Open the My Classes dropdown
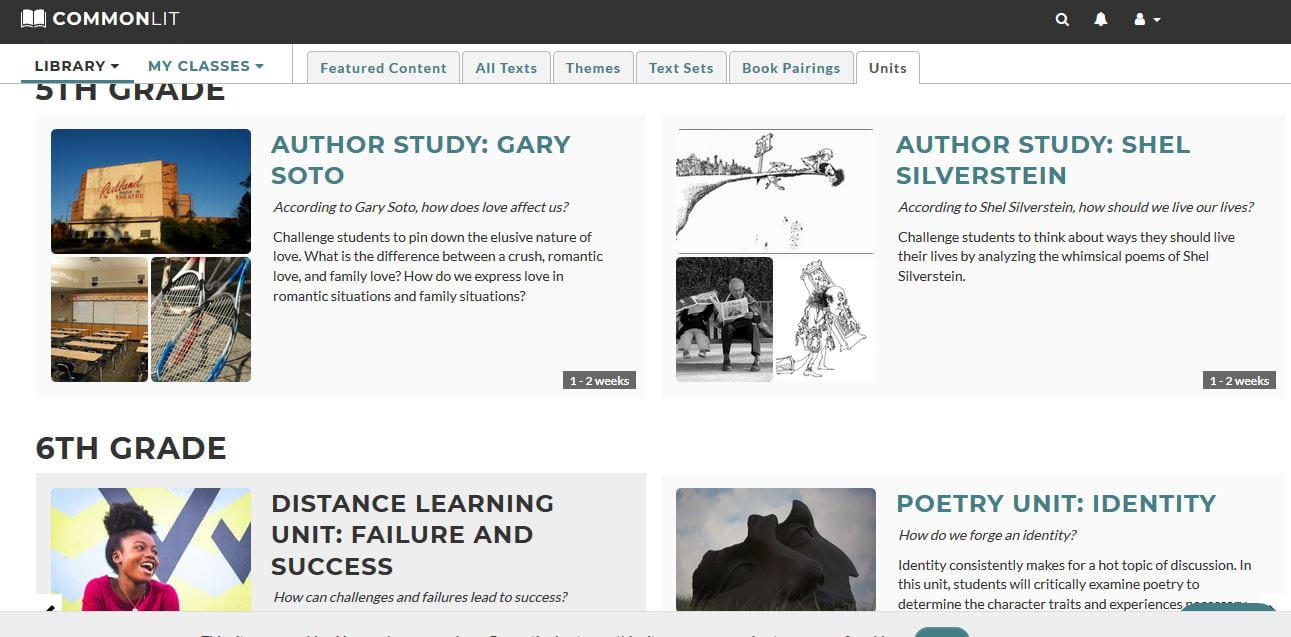This screenshot has height=637, width=1291. click(205, 66)
